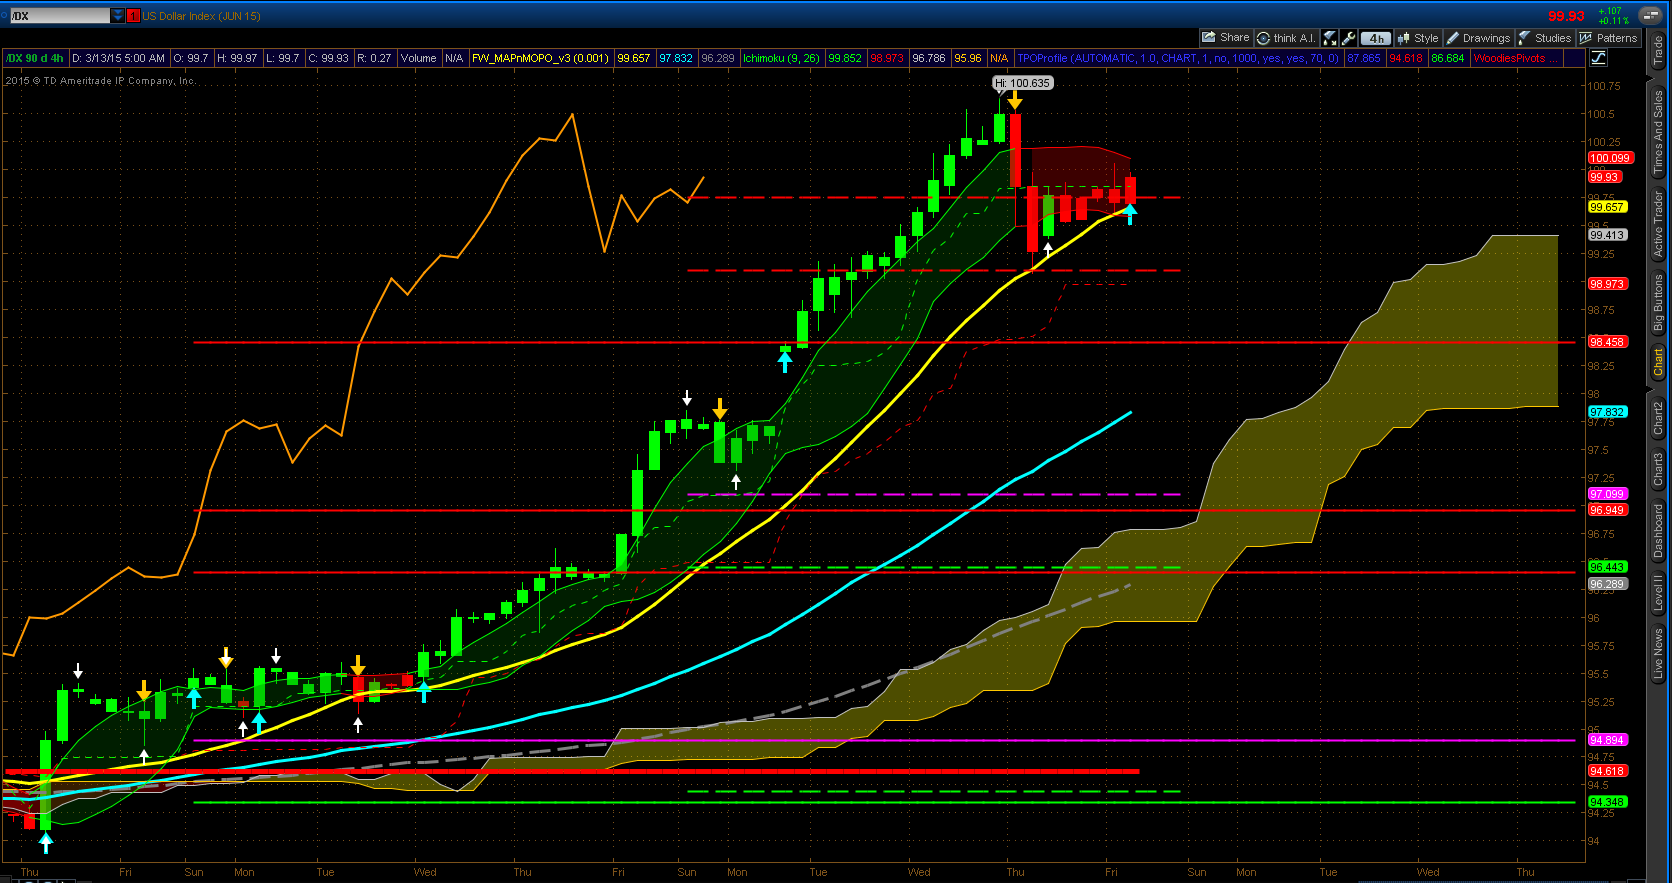Click the 'O: 99.7' open value
This screenshot has width=1672, height=883.
coord(191,58)
